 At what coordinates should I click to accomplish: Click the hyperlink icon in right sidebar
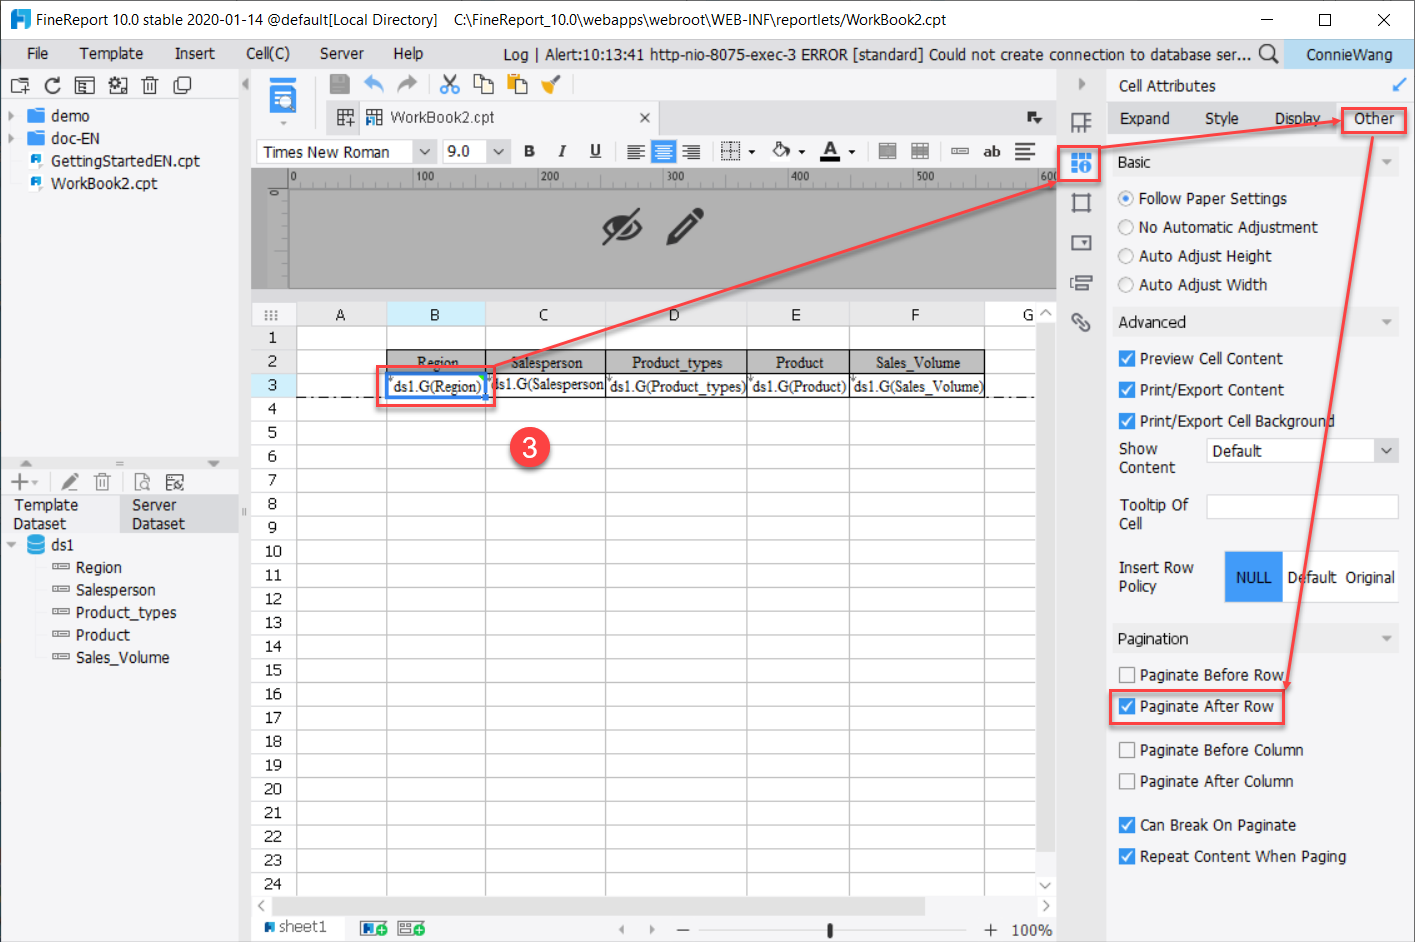(1080, 322)
